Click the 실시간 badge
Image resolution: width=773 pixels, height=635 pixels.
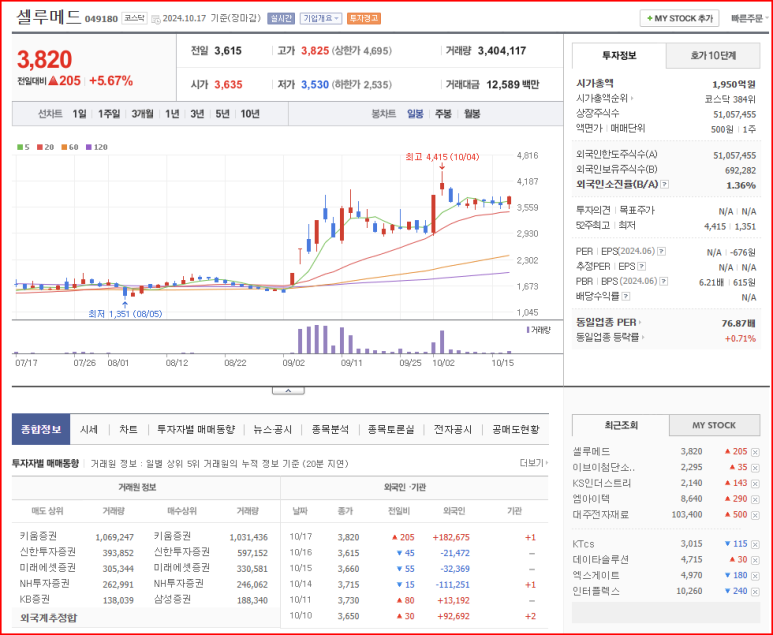[x=281, y=19]
